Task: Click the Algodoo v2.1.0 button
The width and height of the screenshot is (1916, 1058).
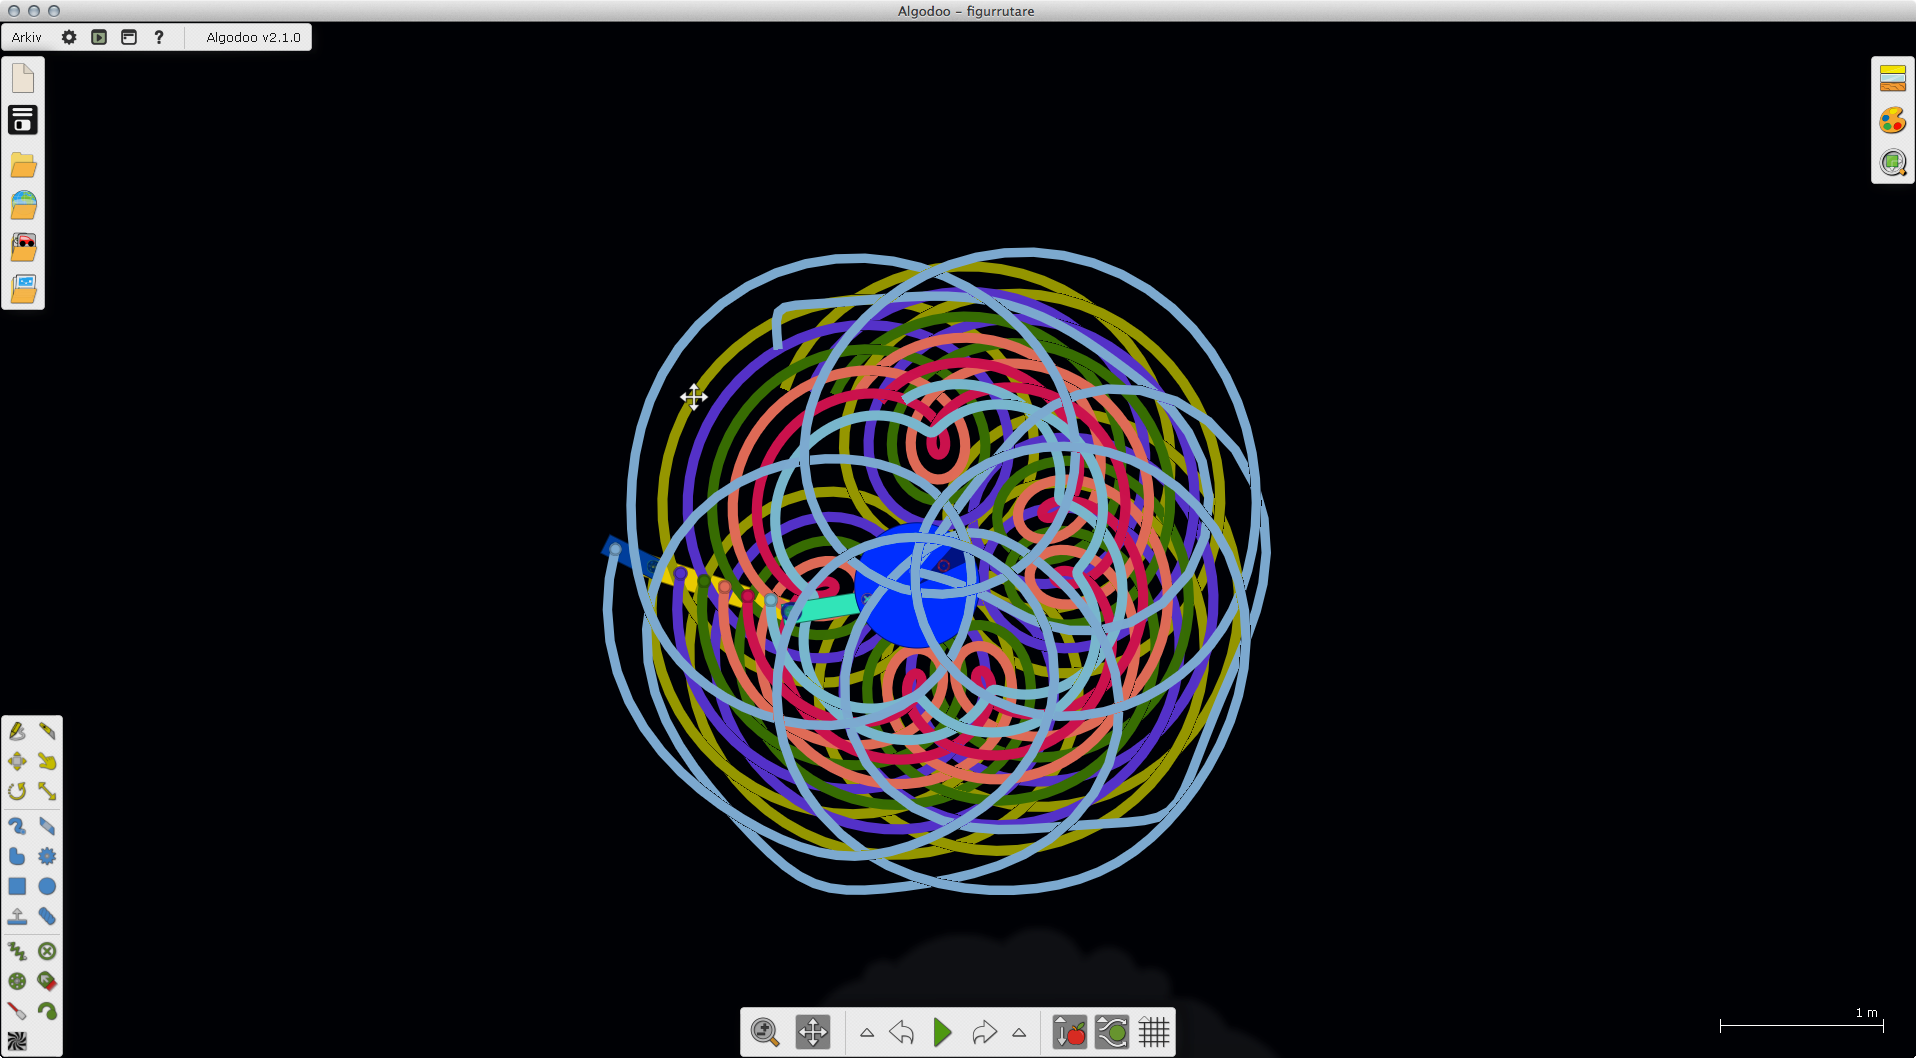Action: tap(253, 37)
